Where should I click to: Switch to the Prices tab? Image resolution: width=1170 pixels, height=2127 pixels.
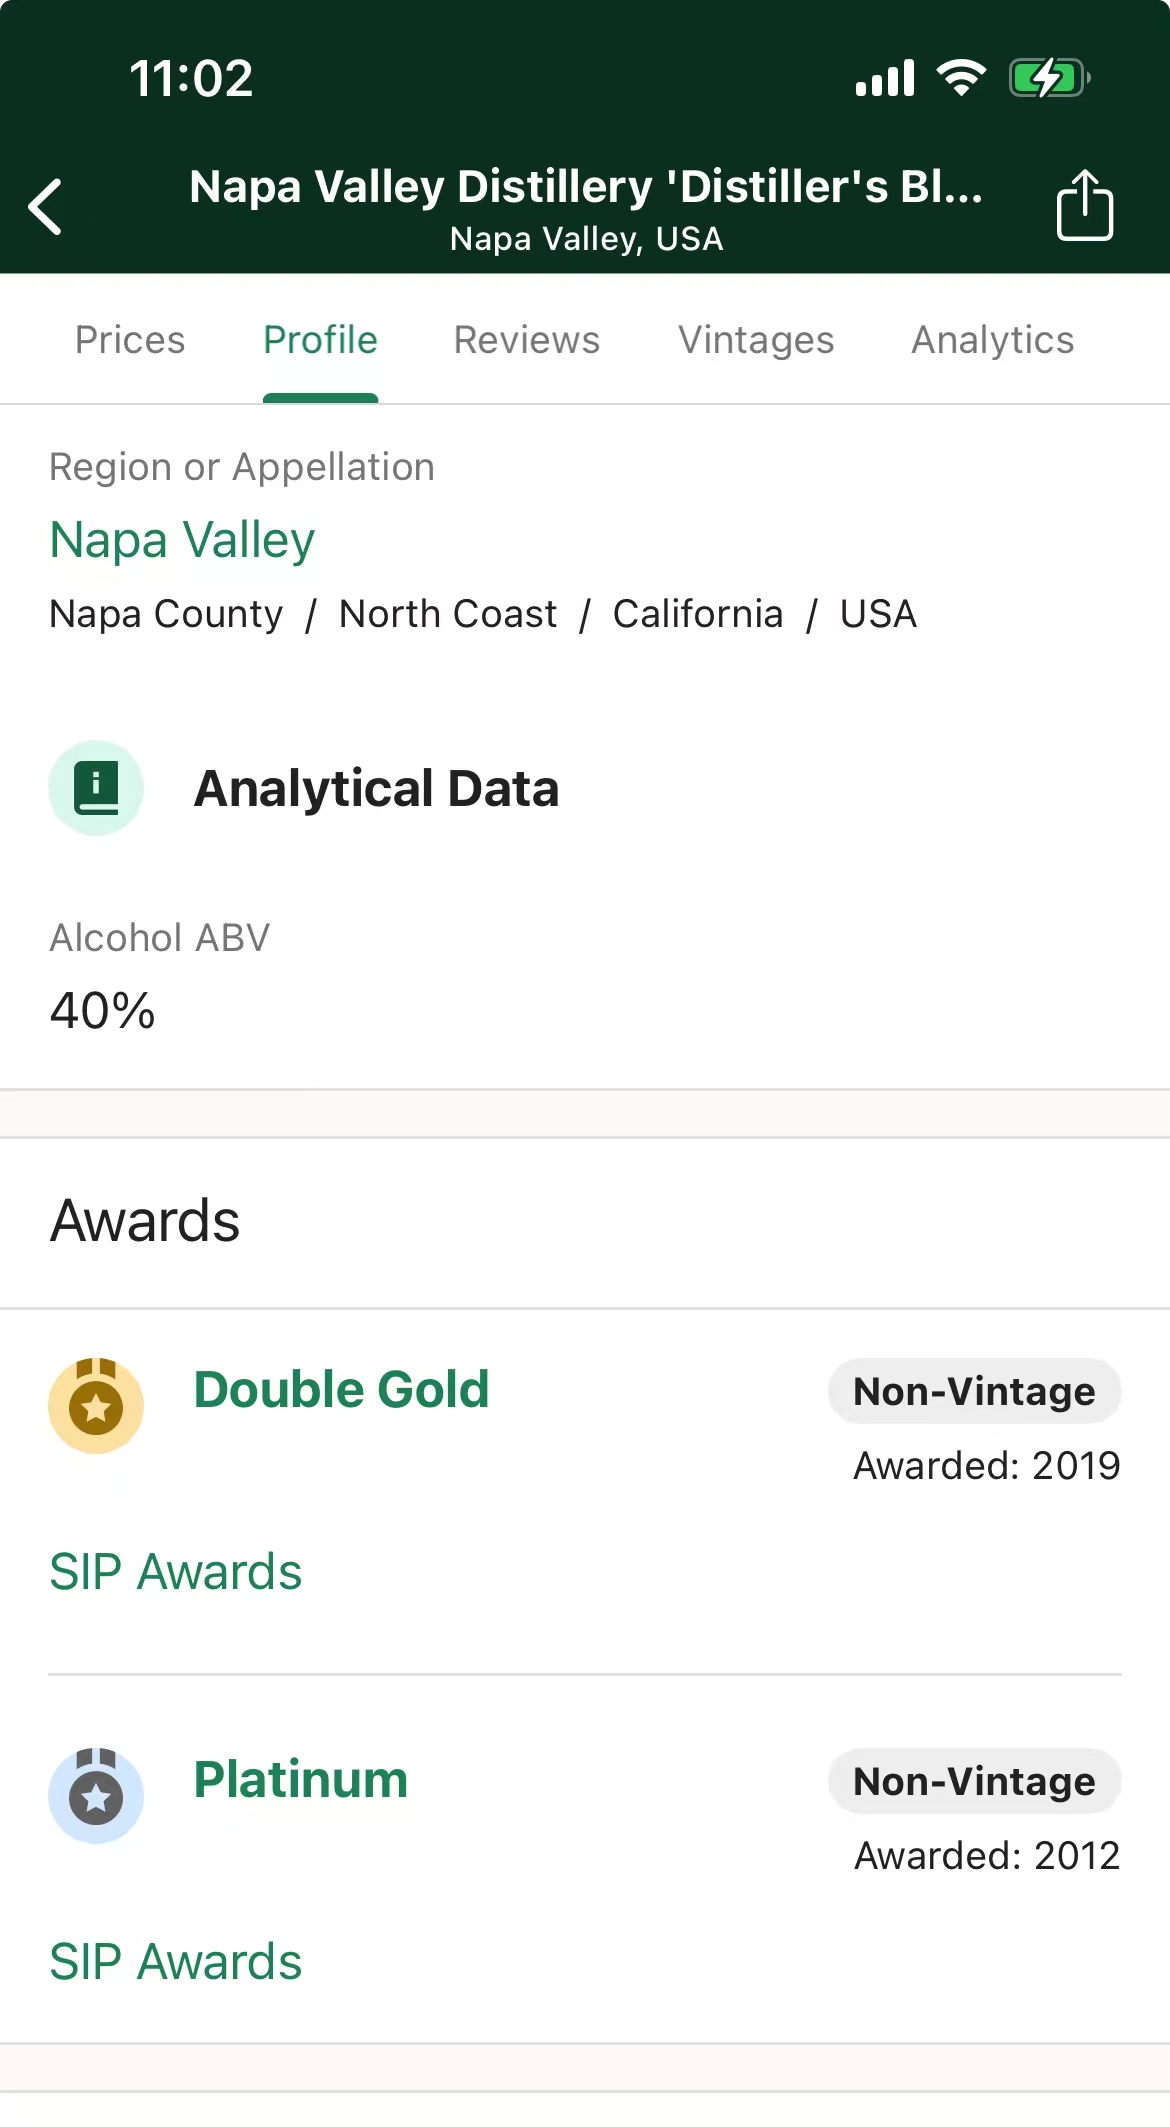[x=130, y=340]
